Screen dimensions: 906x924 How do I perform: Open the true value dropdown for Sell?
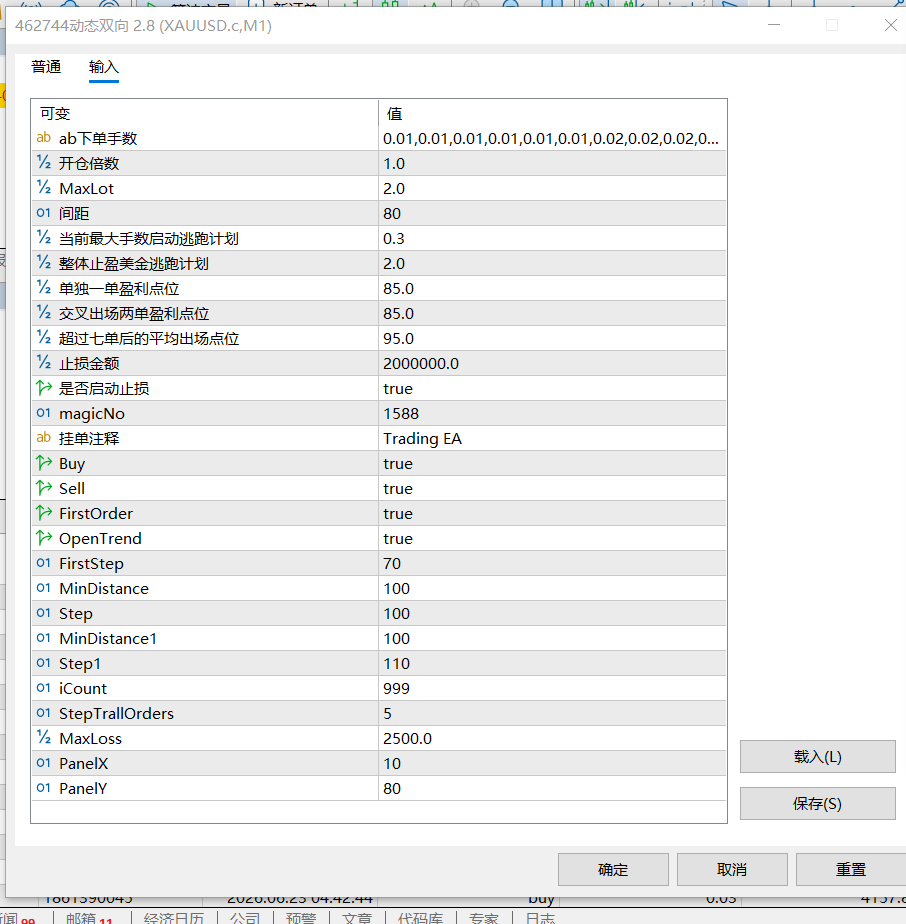tap(552, 489)
